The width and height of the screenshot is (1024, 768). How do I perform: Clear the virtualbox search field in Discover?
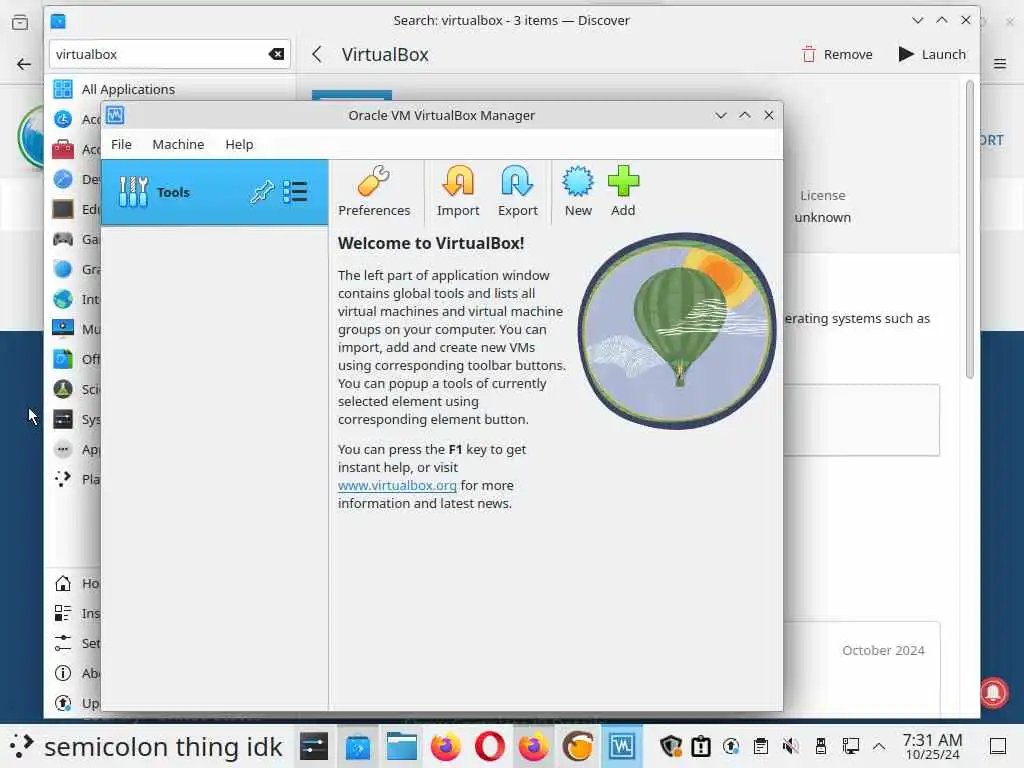[x=276, y=54]
